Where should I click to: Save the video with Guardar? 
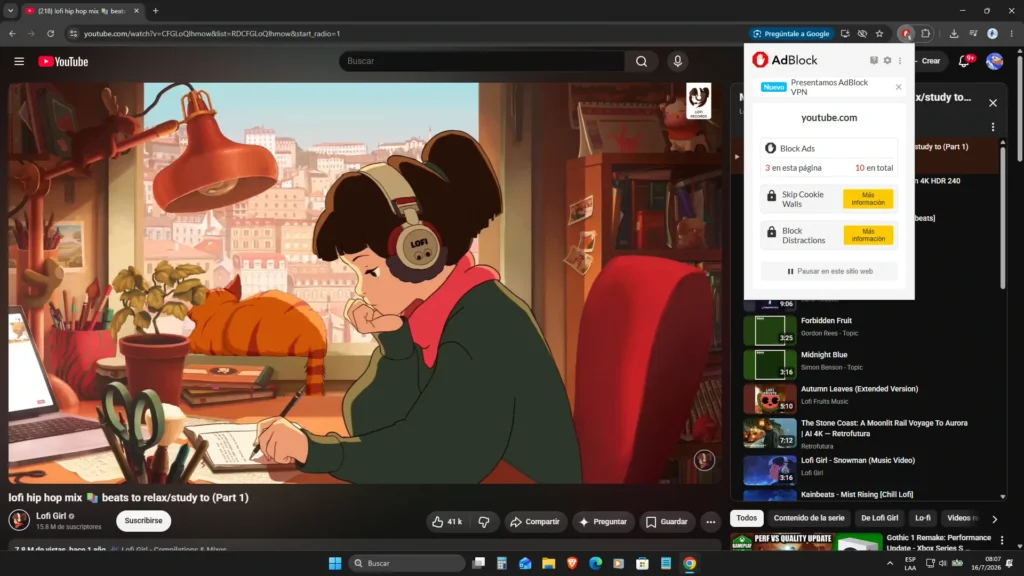click(x=667, y=521)
